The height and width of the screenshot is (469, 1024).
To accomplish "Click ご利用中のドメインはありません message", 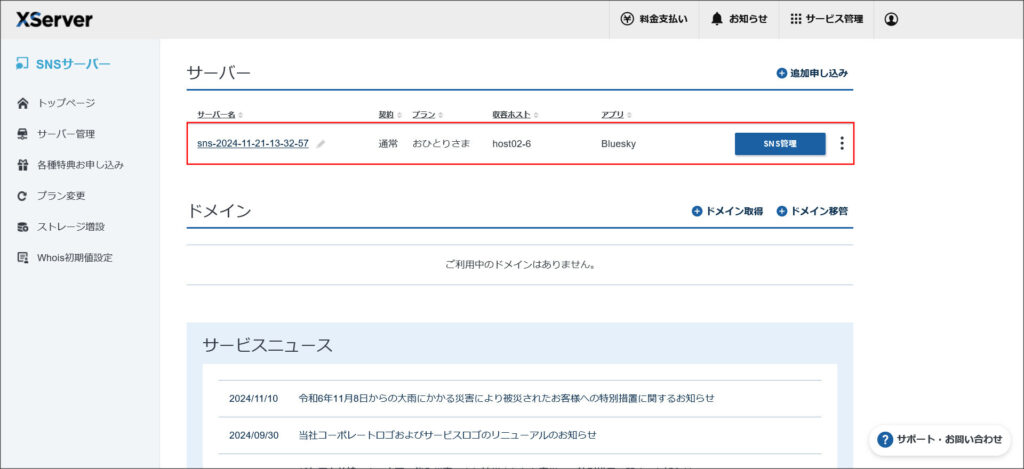I will [x=520, y=265].
